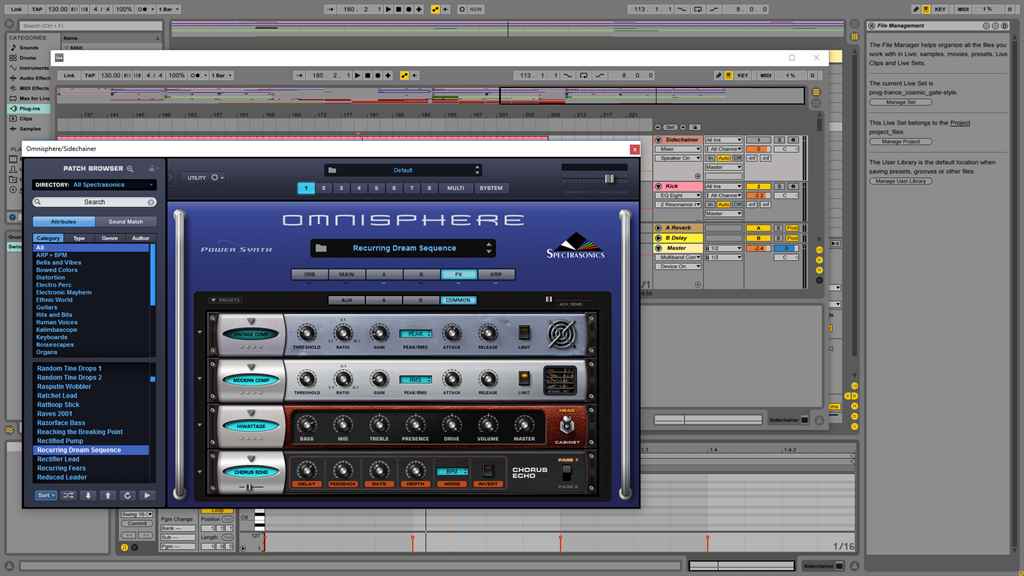Flip the amp HEAD/CABINET switch
Image resolution: width=1024 pixels, height=576 pixels.
pyautogui.click(x=567, y=426)
